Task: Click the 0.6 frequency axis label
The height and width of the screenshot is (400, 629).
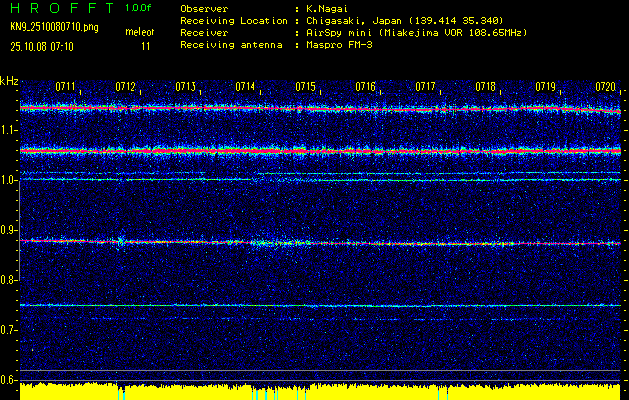Action: pyautogui.click(x=9, y=379)
